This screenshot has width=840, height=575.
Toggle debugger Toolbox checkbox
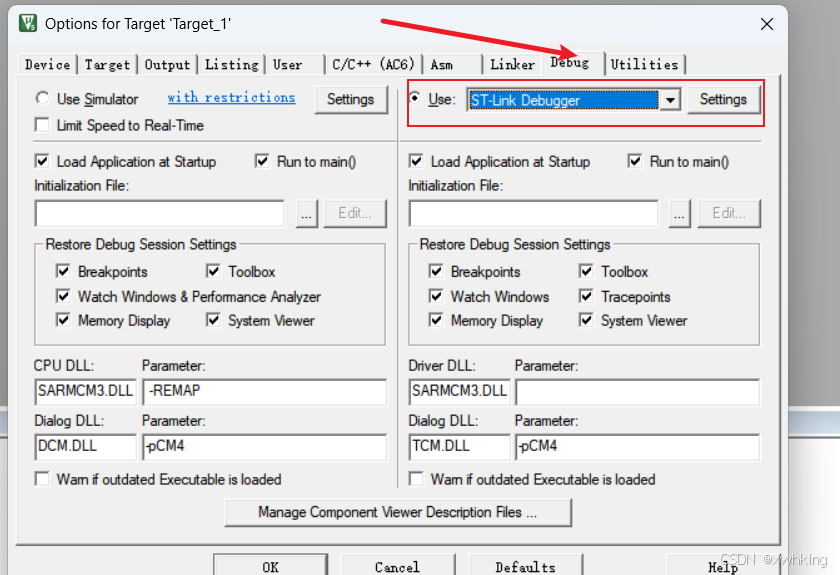(x=586, y=271)
